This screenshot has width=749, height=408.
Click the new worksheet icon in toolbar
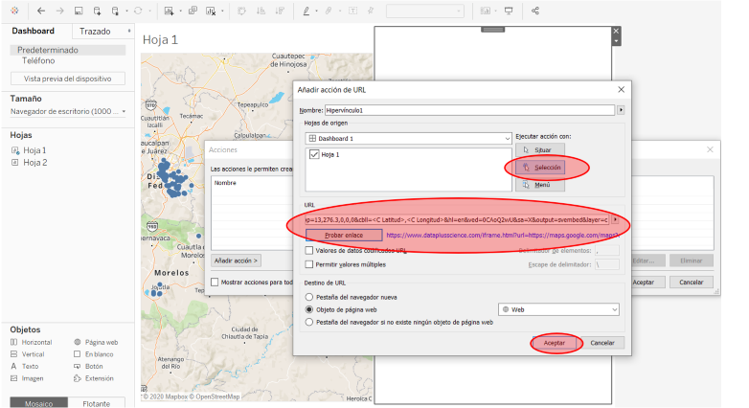point(169,11)
